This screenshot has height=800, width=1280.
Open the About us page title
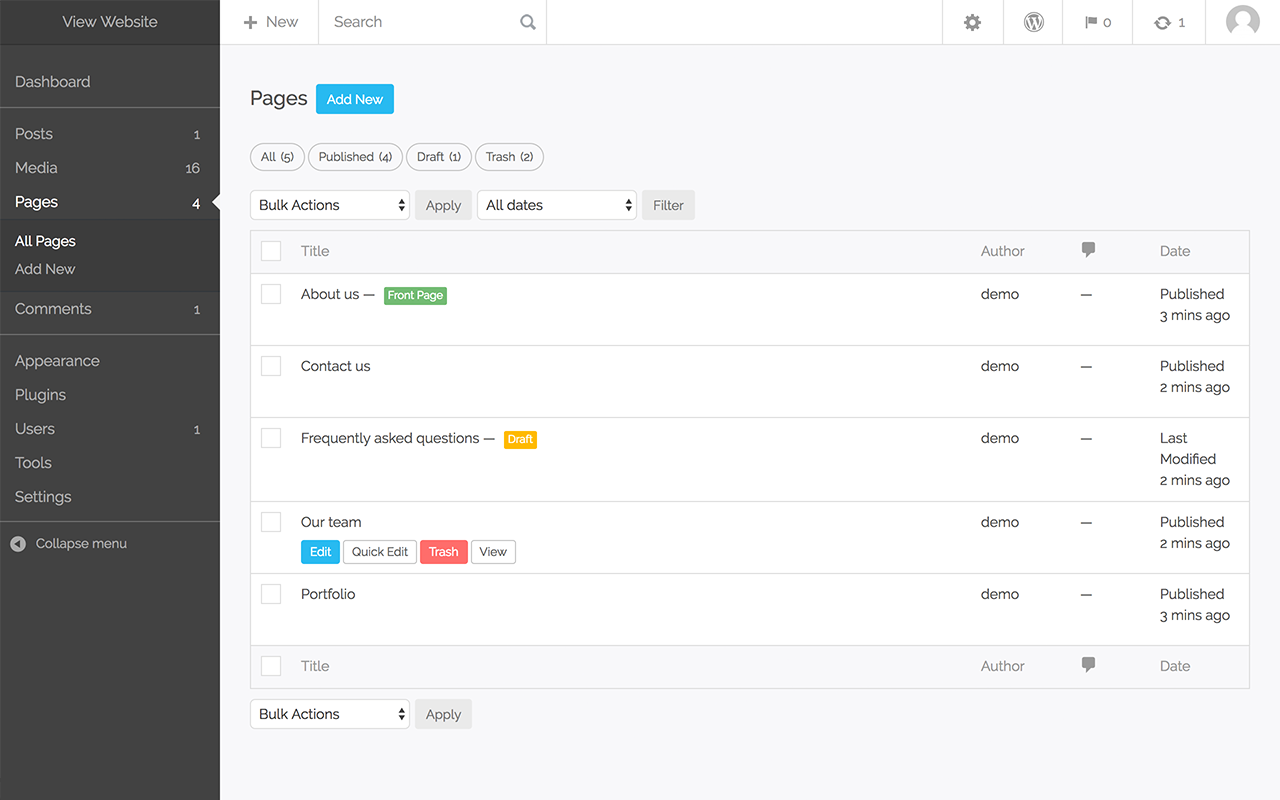pyautogui.click(x=330, y=294)
